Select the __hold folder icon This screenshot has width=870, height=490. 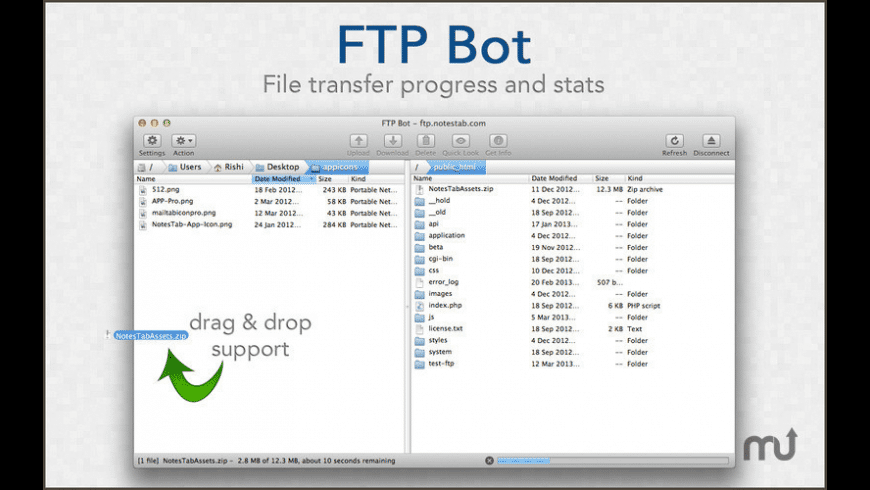point(419,201)
